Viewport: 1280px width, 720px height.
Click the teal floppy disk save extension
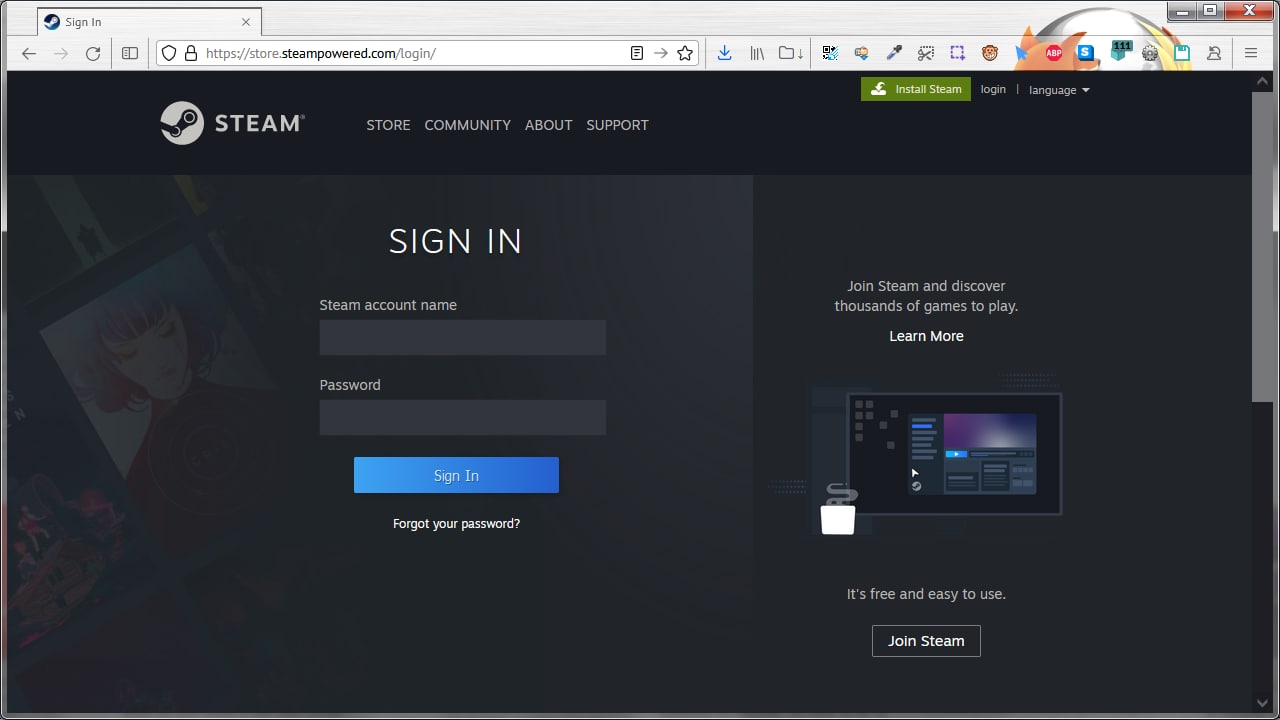click(x=1182, y=53)
